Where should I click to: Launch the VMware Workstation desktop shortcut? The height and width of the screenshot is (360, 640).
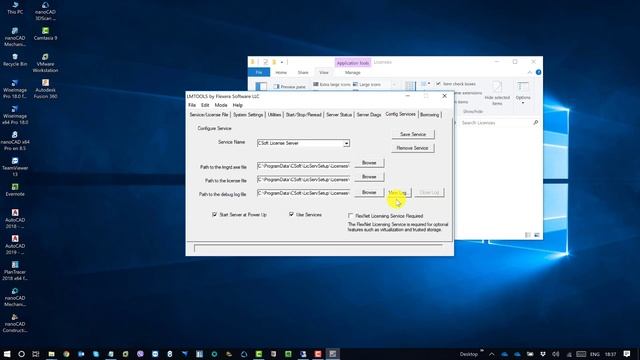[45, 63]
